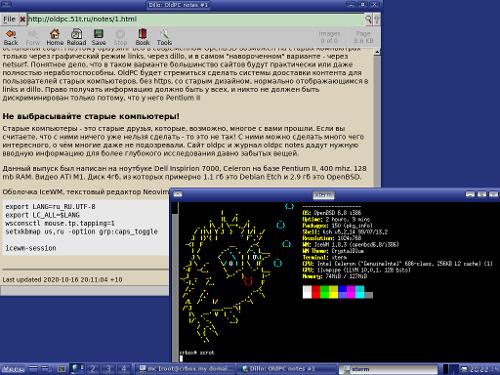Open the Home page in Dillo
The height and width of the screenshot is (375, 500).
55,37
